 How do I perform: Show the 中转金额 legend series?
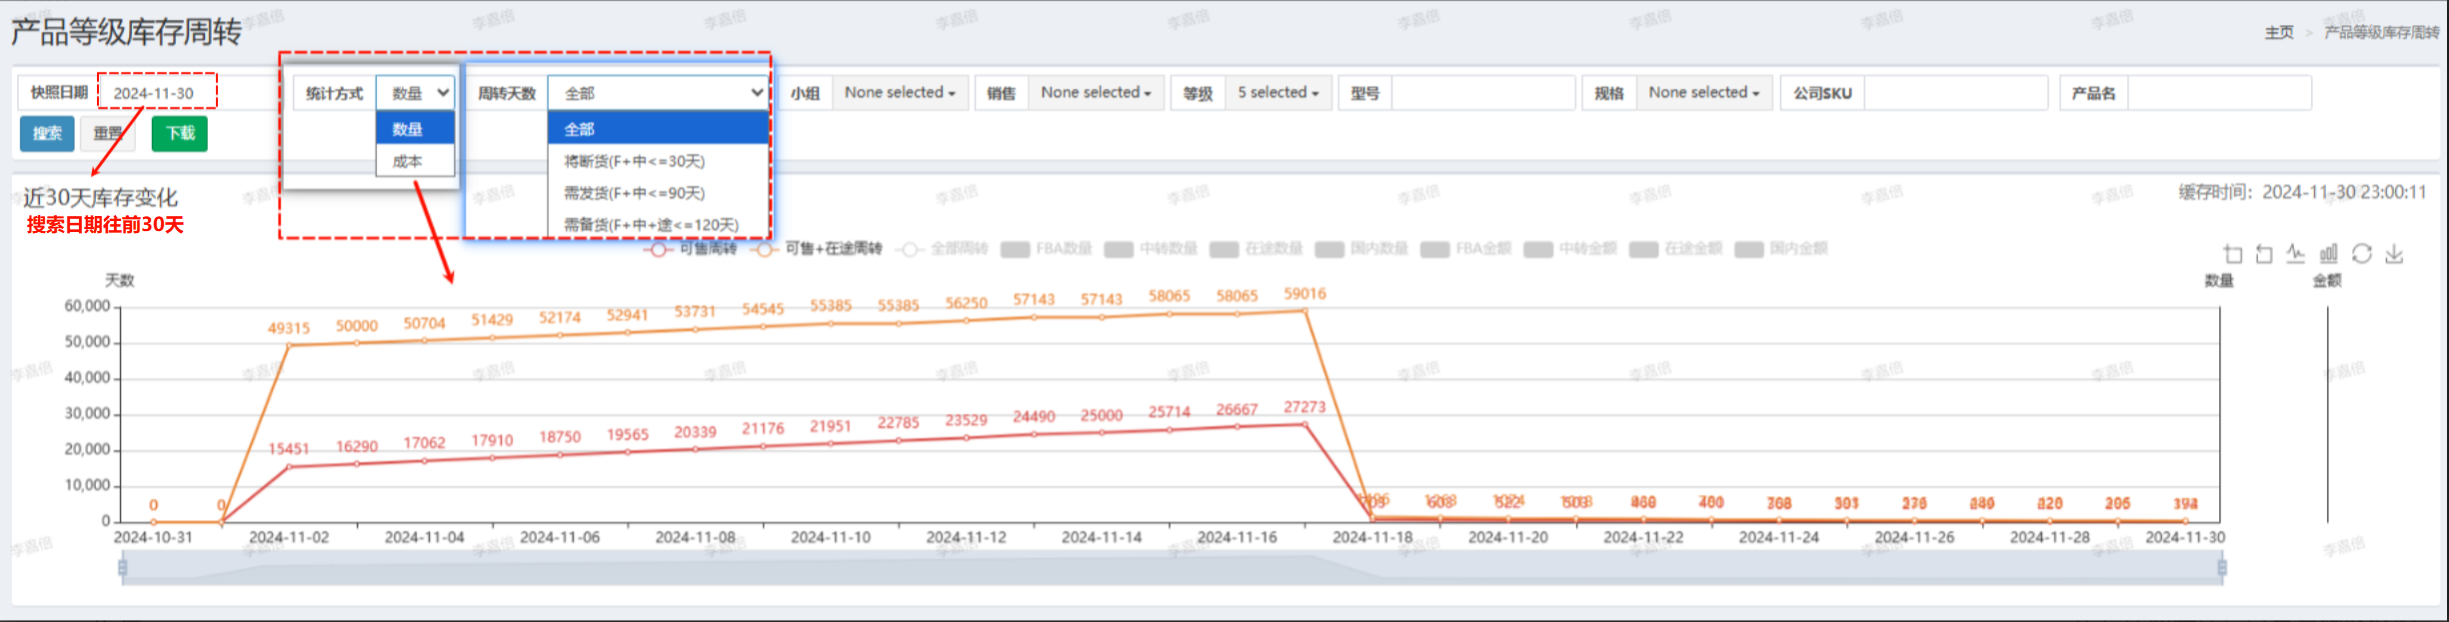pyautogui.click(x=1570, y=248)
